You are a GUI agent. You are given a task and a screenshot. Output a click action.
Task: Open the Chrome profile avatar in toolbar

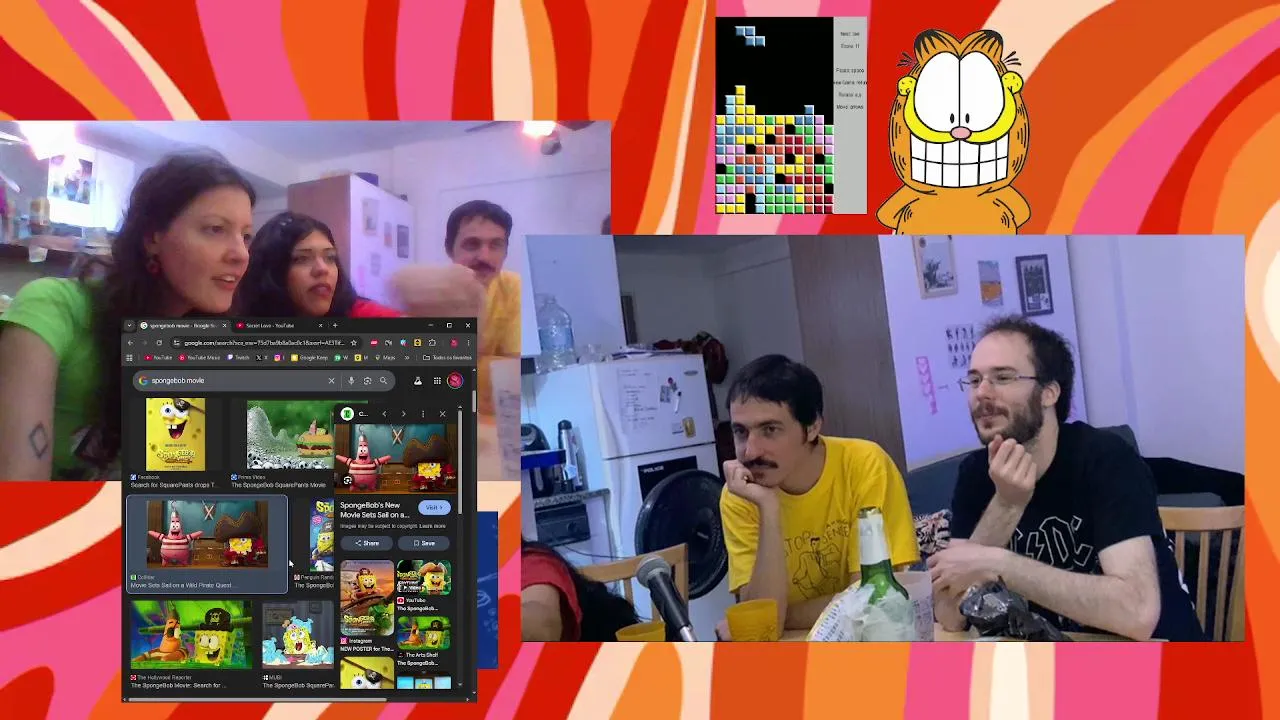454,343
